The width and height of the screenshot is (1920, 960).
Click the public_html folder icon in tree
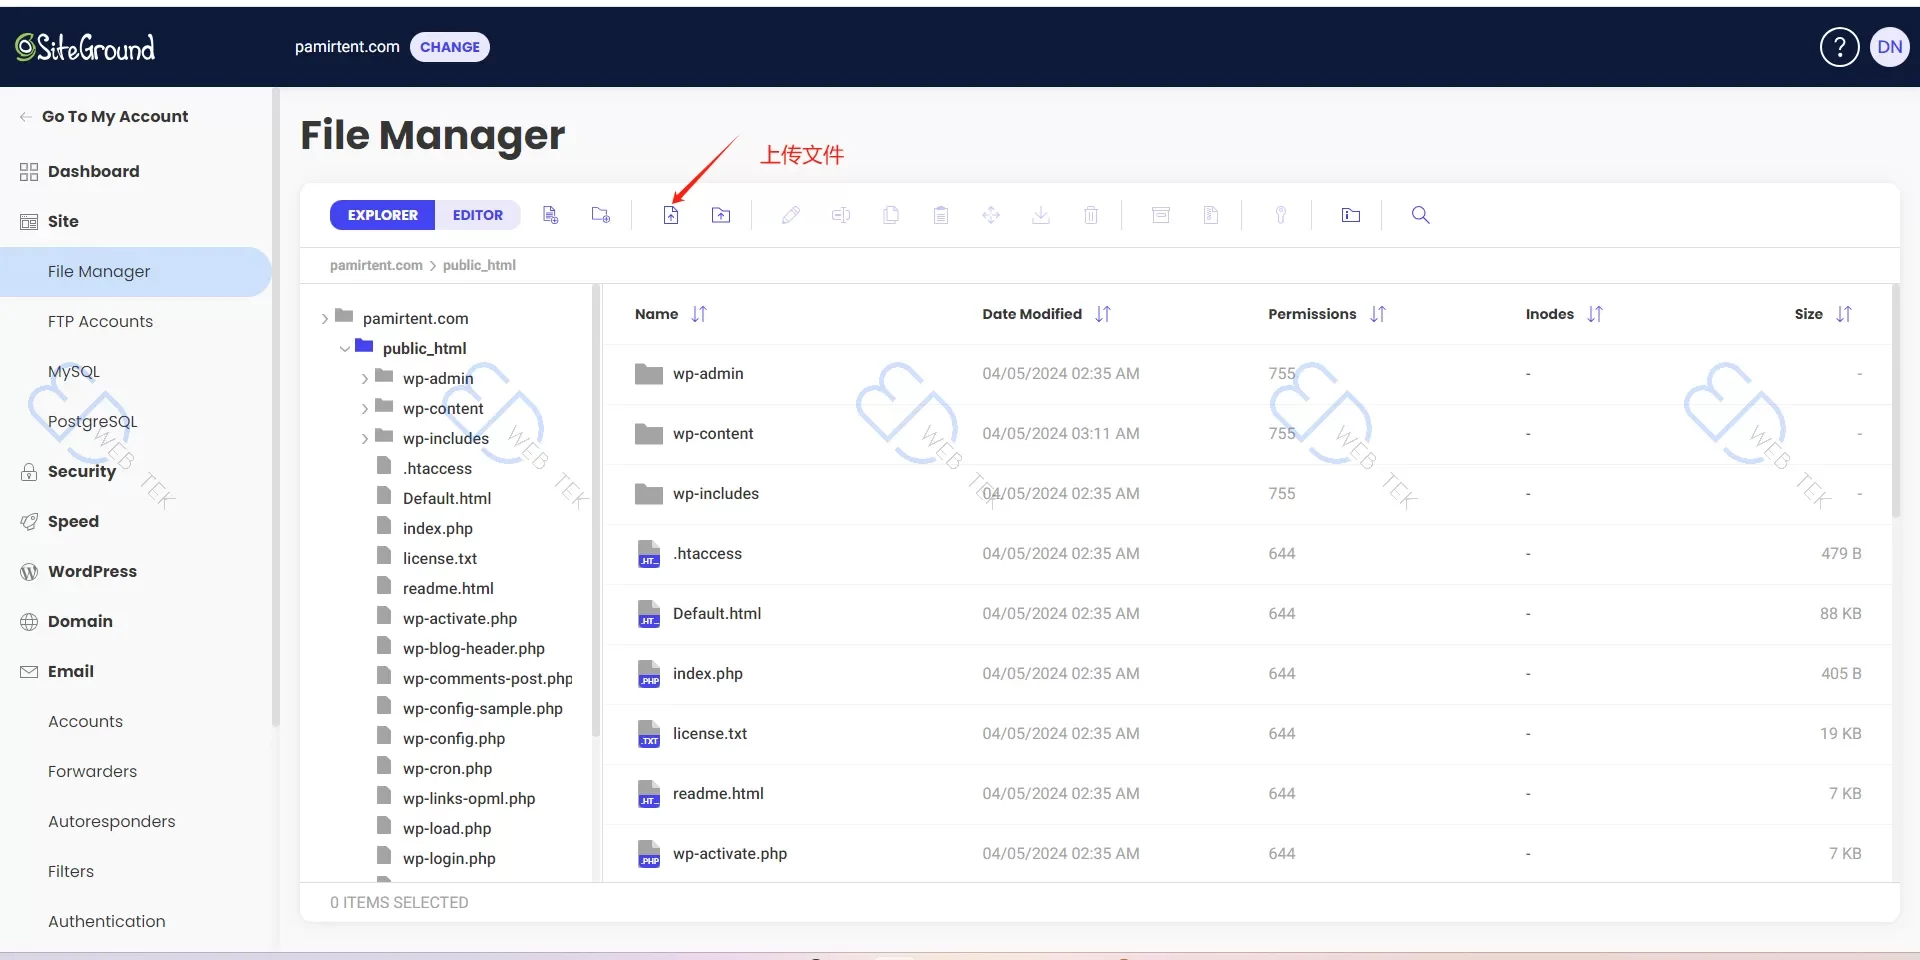(x=364, y=347)
